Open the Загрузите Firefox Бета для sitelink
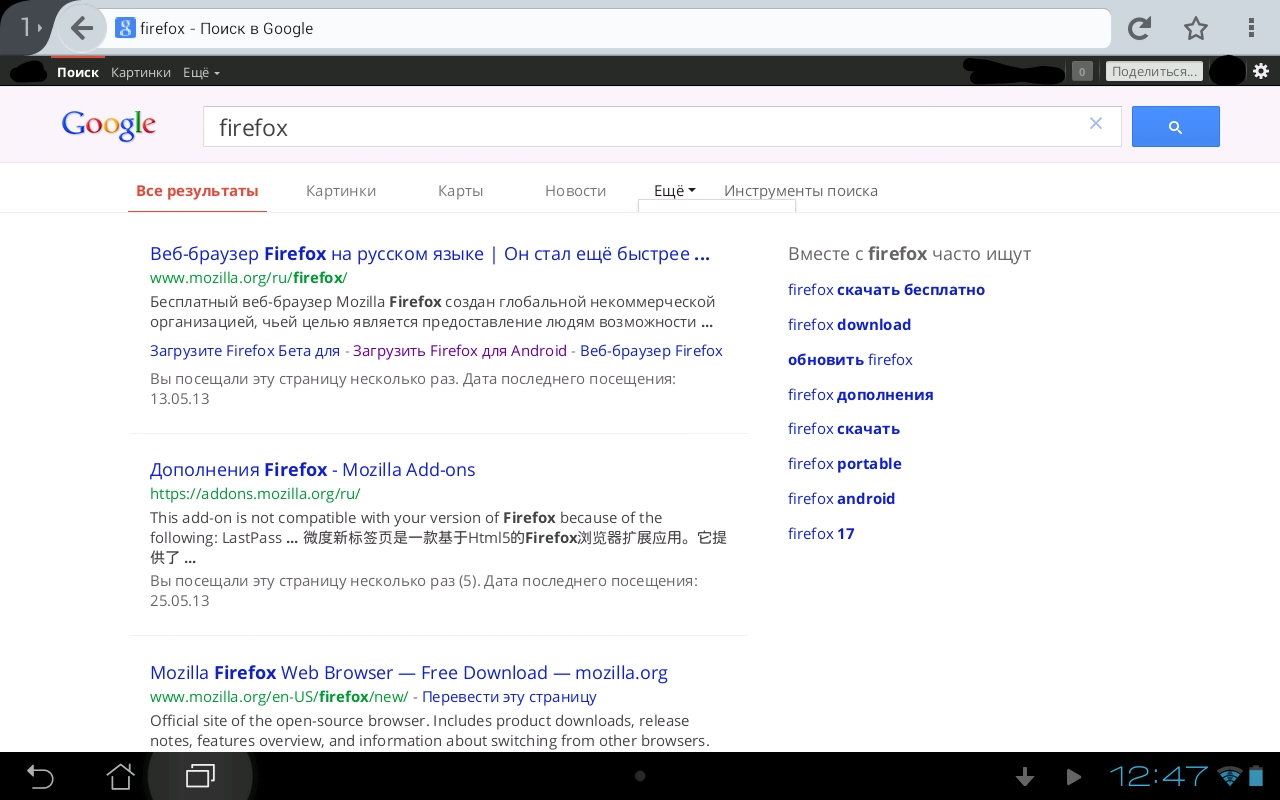The image size is (1280, 800). pos(245,351)
